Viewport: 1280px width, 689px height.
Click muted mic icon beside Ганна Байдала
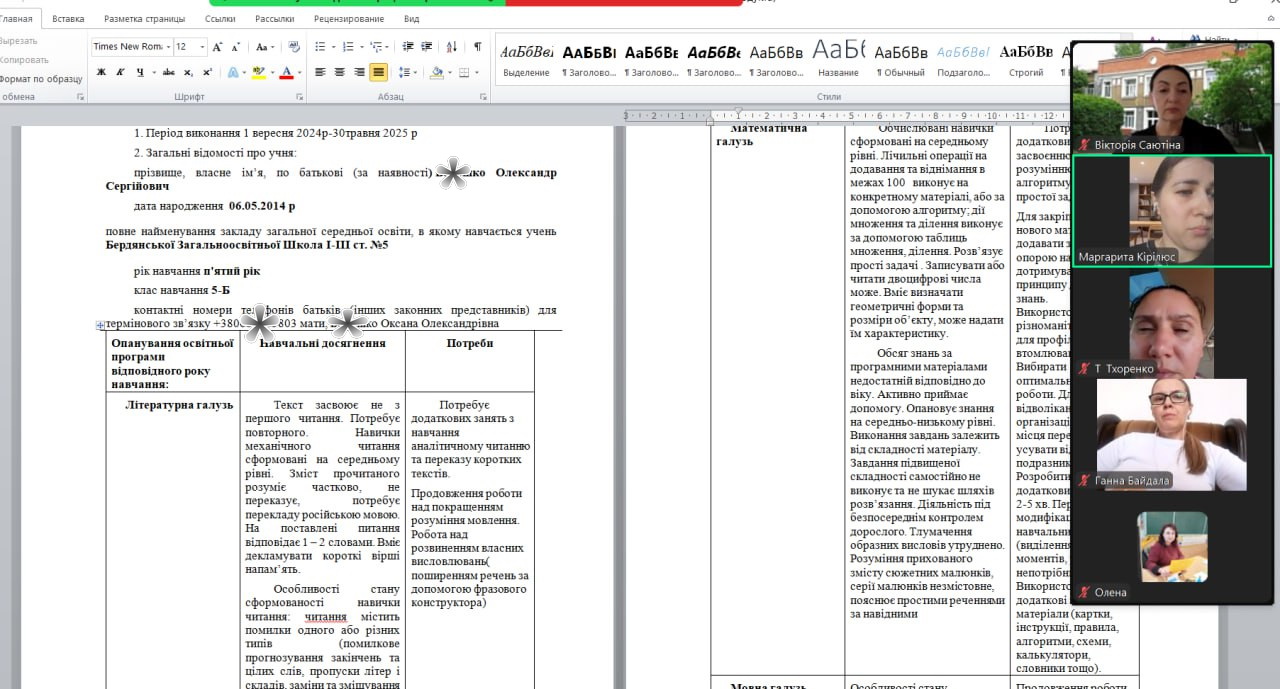click(1083, 481)
